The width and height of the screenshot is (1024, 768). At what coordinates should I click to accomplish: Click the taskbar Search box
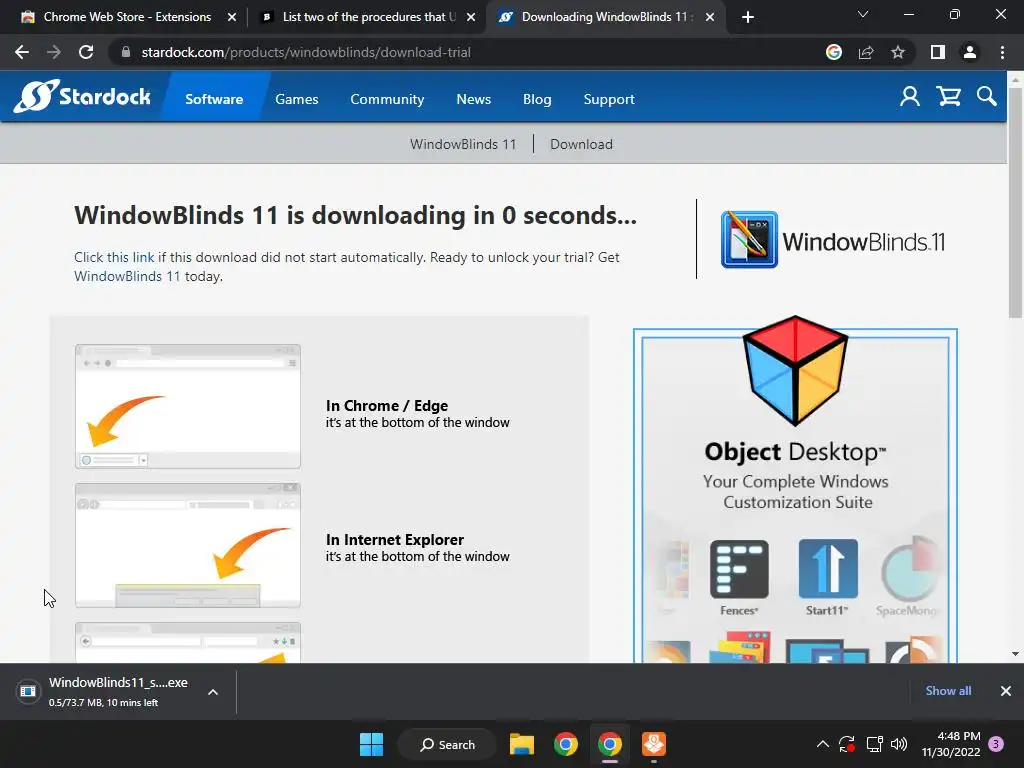[x=447, y=744]
